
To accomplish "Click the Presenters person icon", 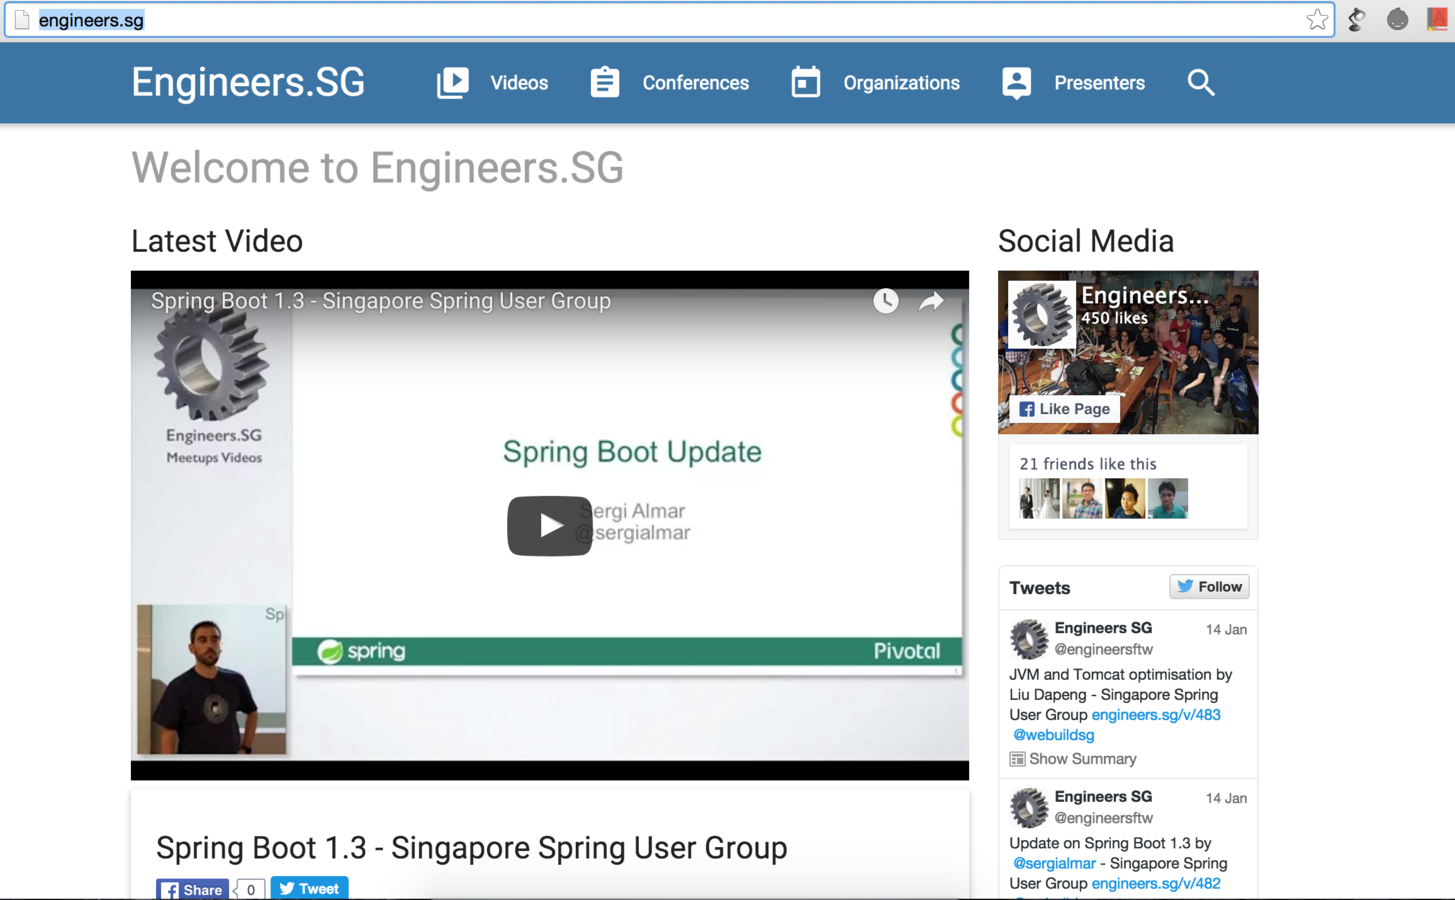I will coord(1017,83).
